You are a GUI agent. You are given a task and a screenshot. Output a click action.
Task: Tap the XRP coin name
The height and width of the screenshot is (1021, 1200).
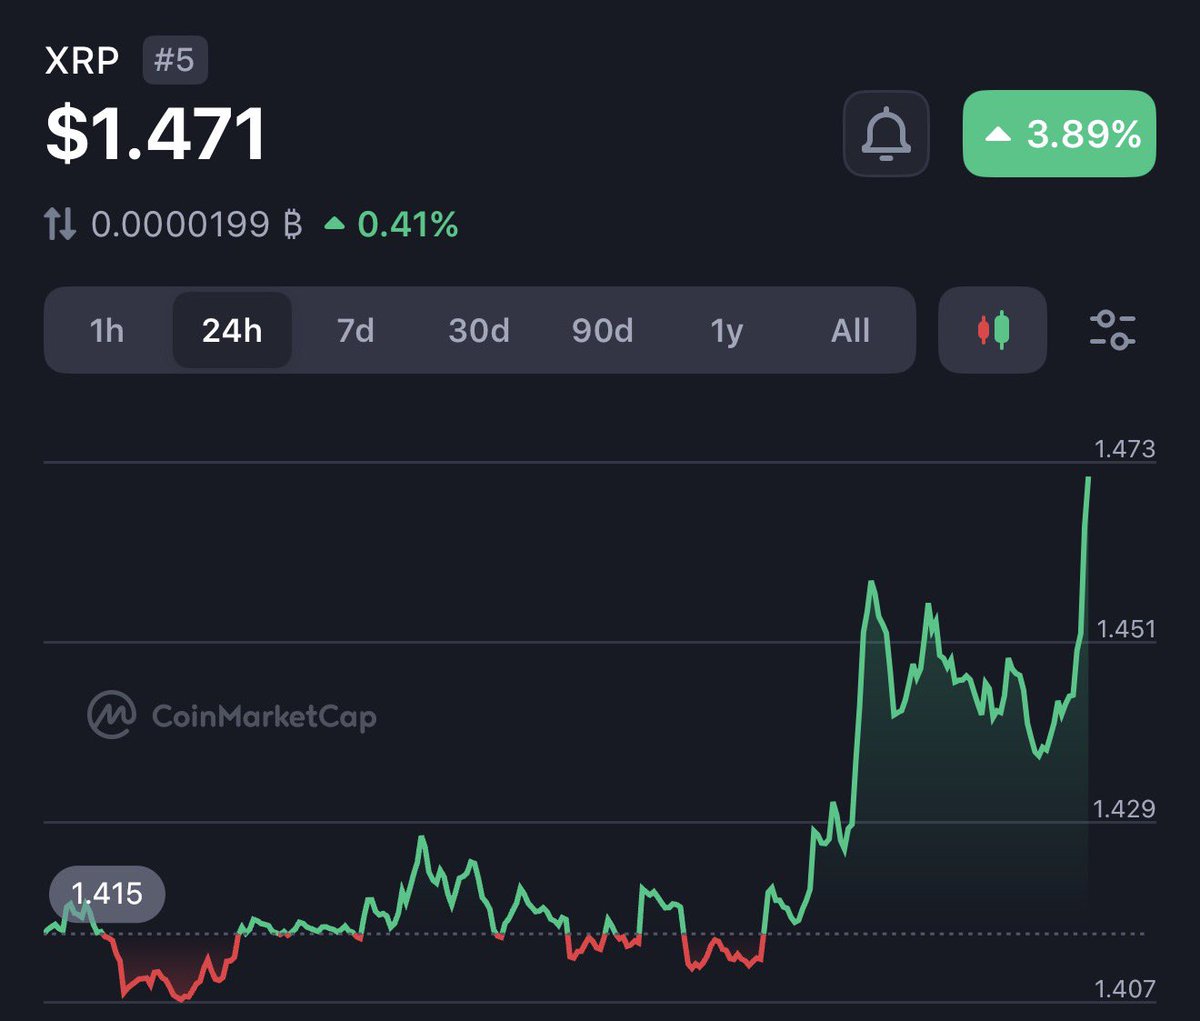[x=82, y=61]
